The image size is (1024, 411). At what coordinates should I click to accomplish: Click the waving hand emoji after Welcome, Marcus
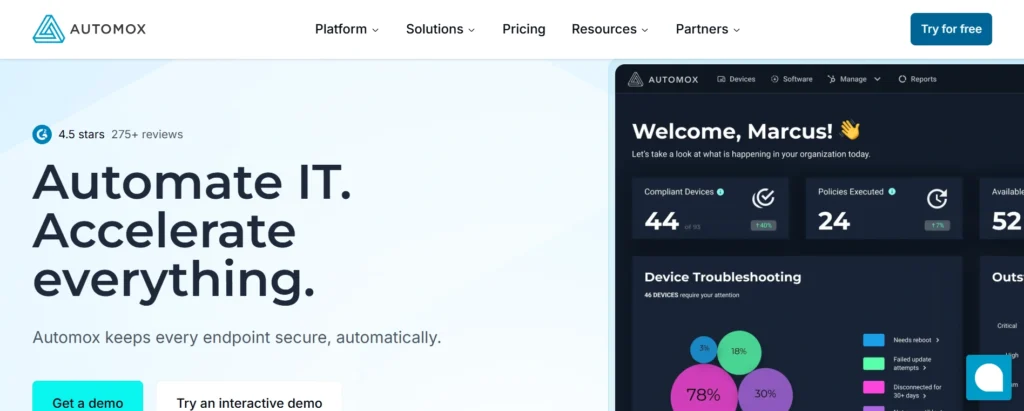(x=850, y=130)
